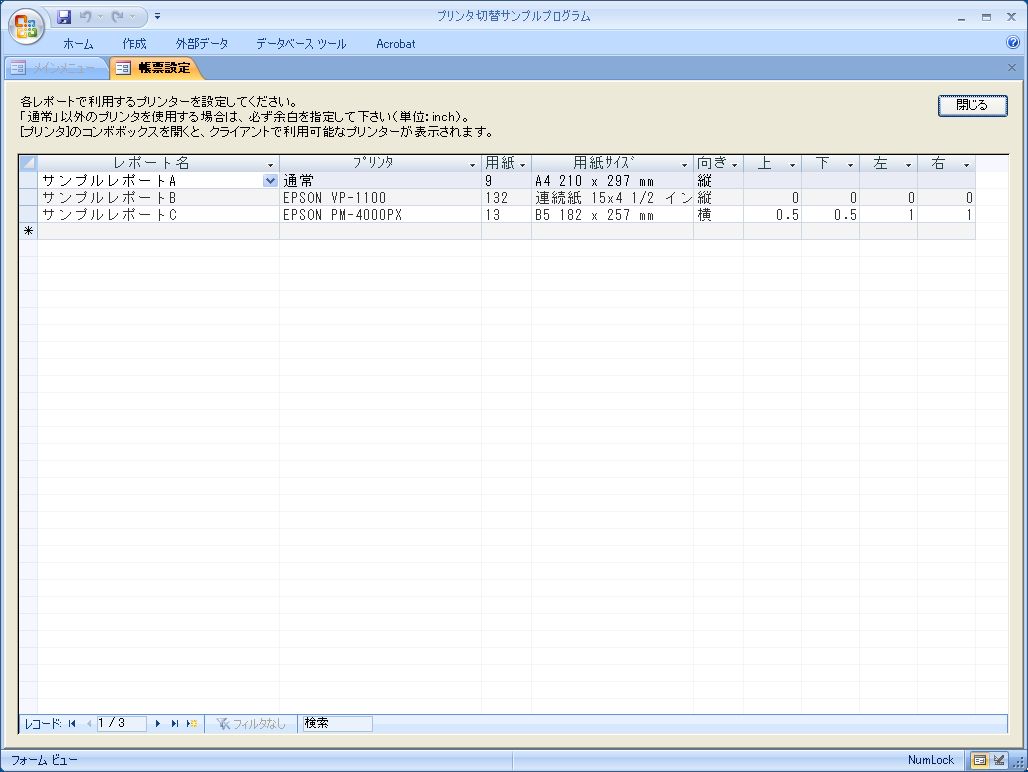The width and height of the screenshot is (1028, 772).
Task: Open the 用紙サイズ column header dropdown
Action: (x=685, y=164)
